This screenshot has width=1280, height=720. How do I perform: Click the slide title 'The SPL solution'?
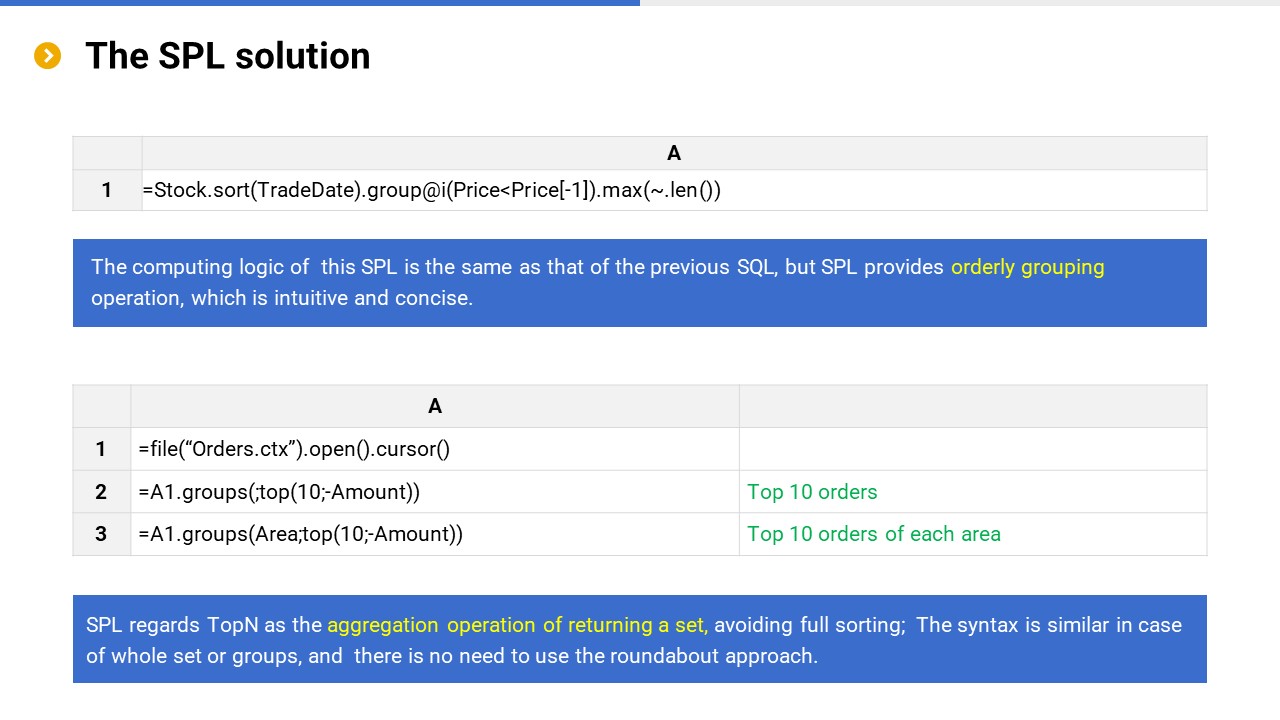tap(227, 56)
